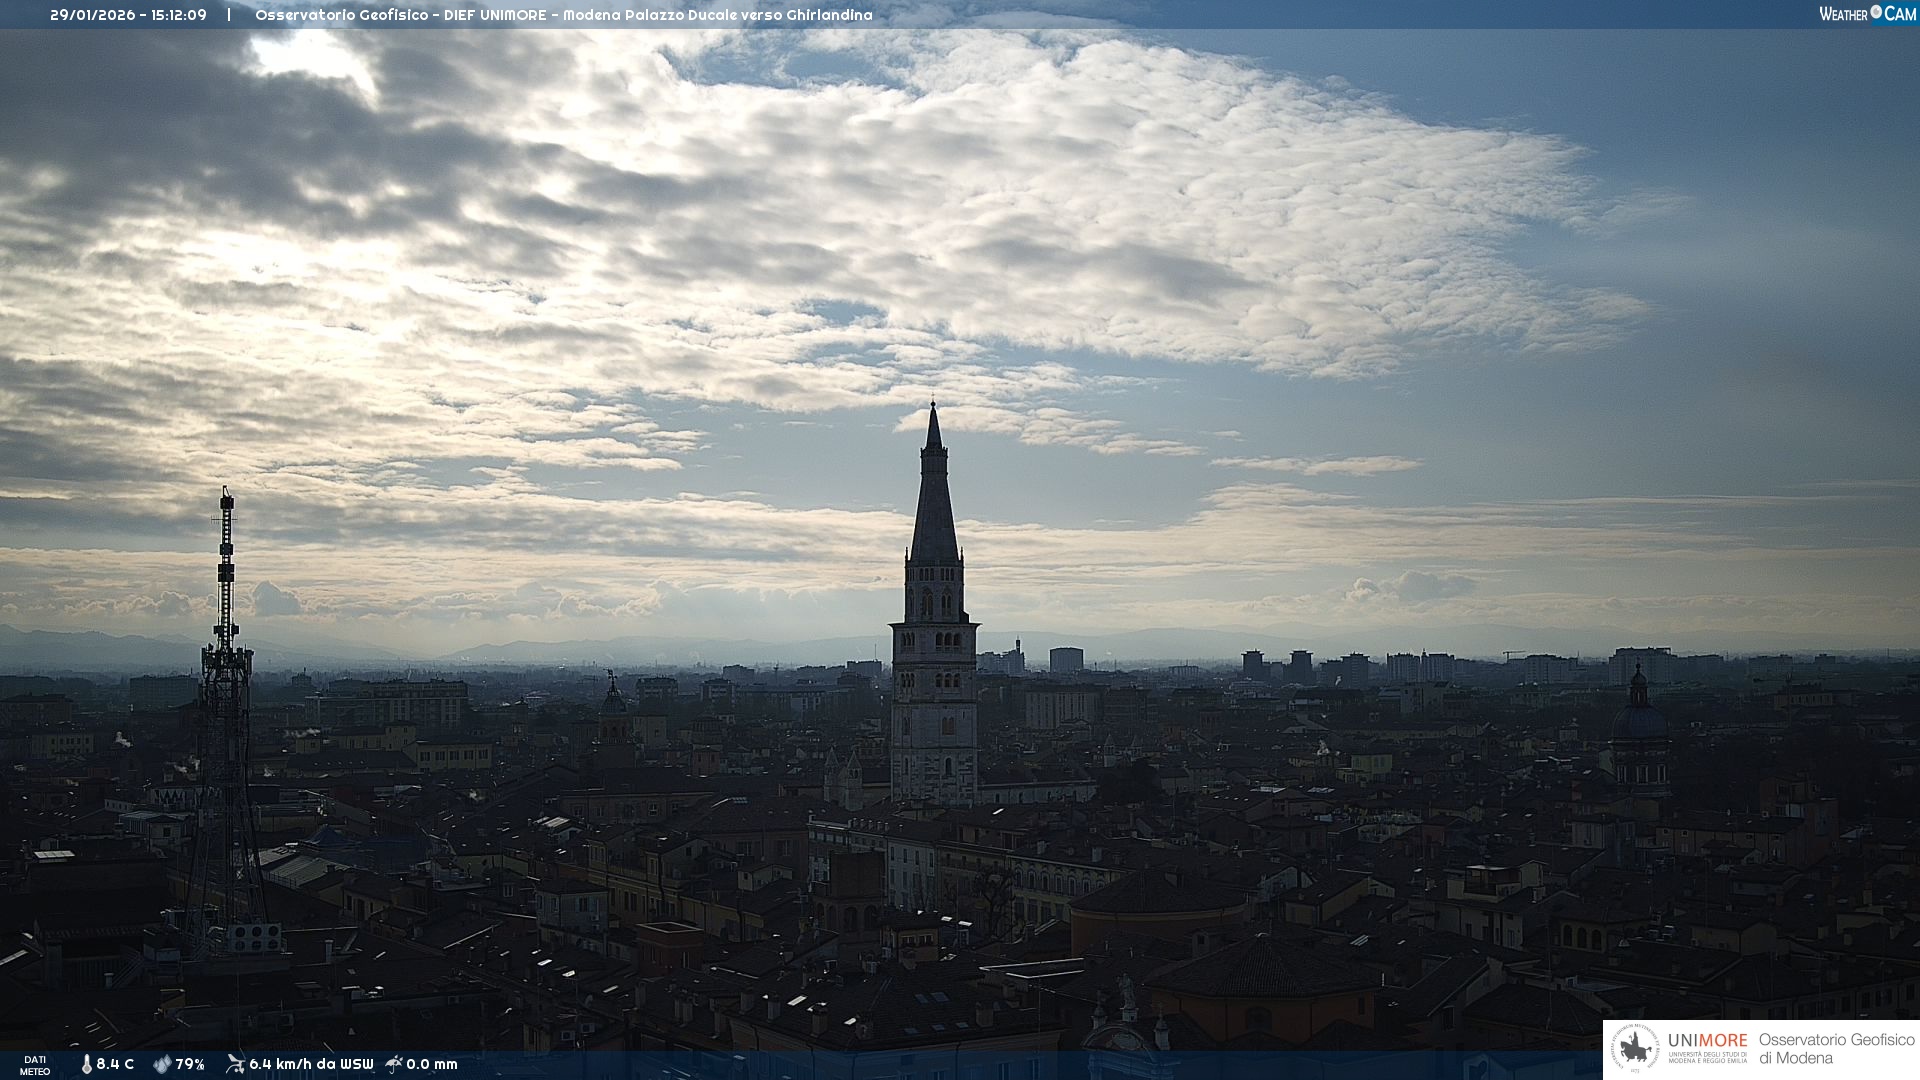Image resolution: width=1920 pixels, height=1080 pixels.
Task: Click the bright sun spot in the clouds
Action: [x=310, y=55]
